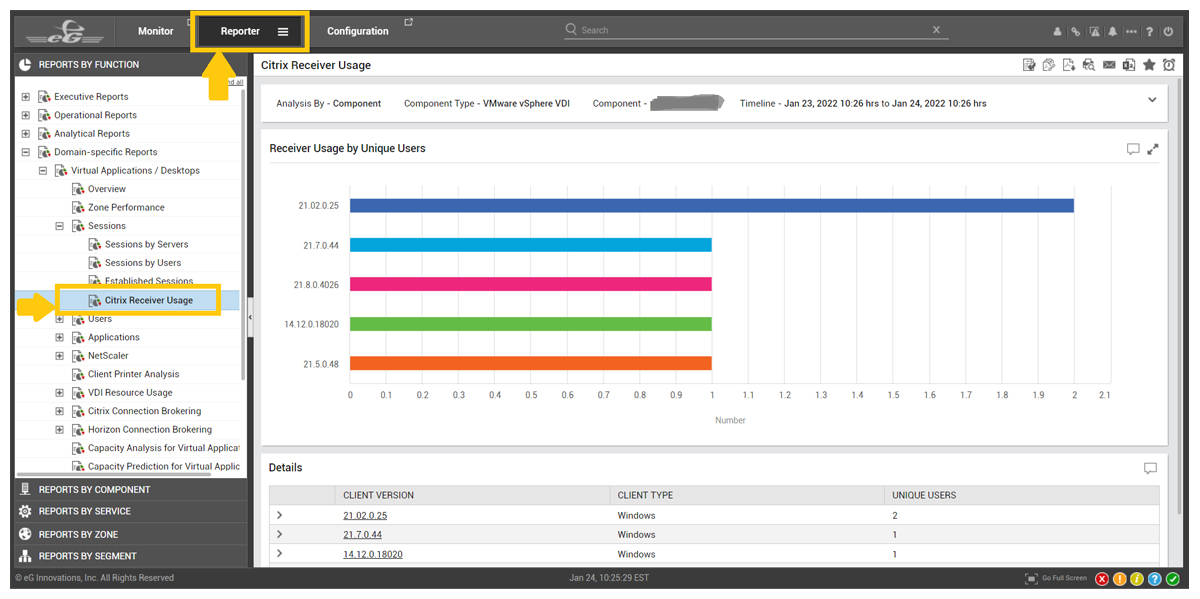Collapse the Domain-specific Reports node
Image resolution: width=1200 pixels, height=599 pixels.
point(26,152)
